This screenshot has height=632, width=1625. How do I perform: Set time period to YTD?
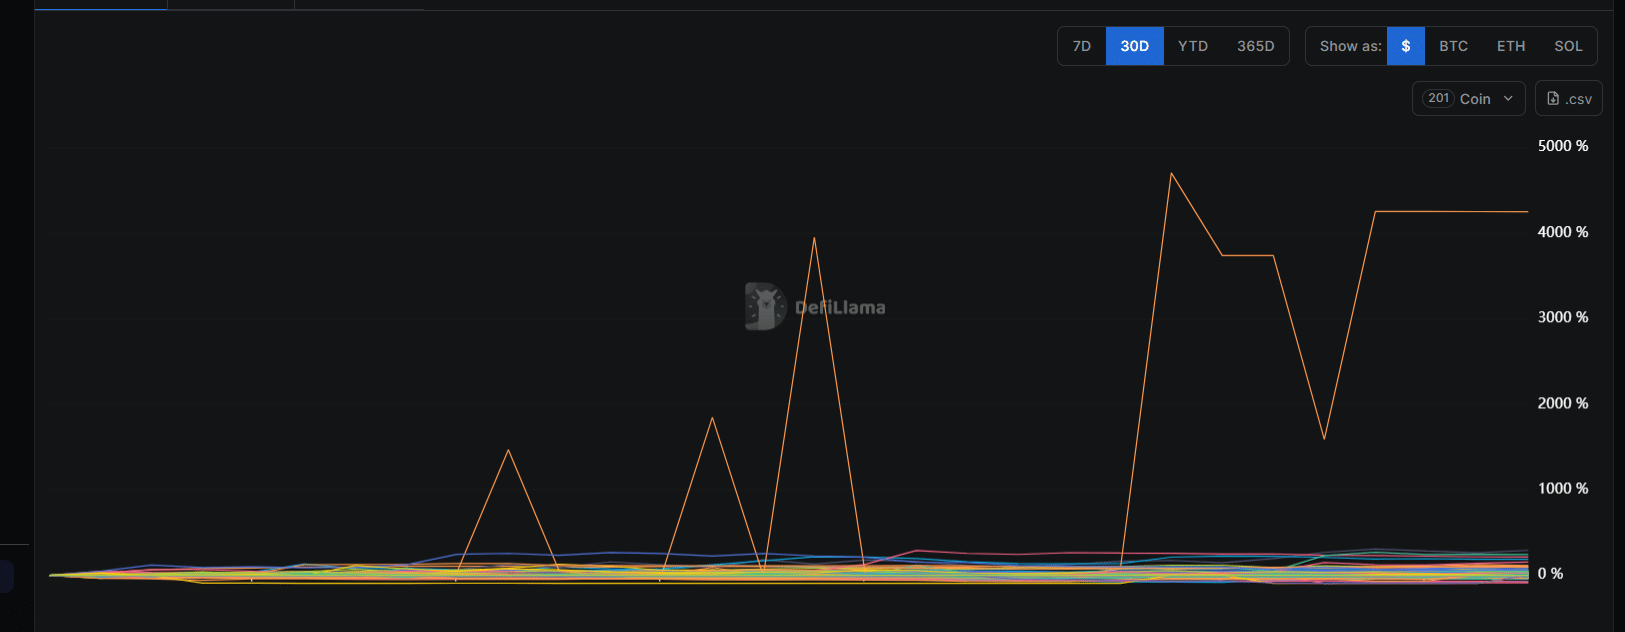[1192, 46]
